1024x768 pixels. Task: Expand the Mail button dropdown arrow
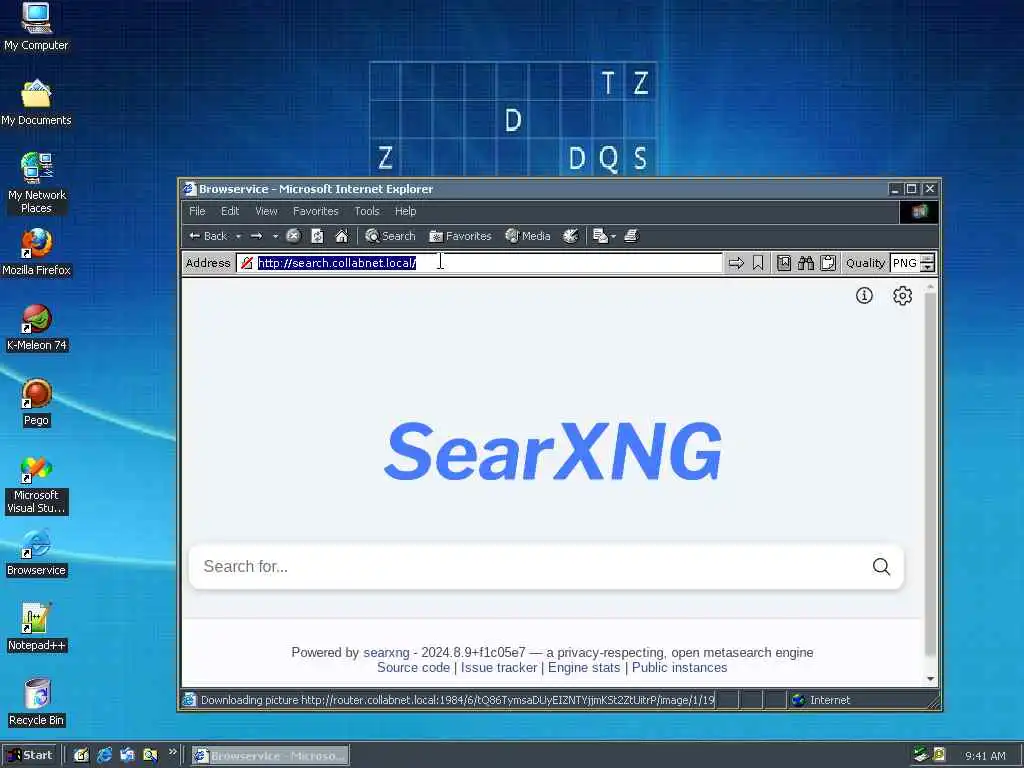coord(613,236)
